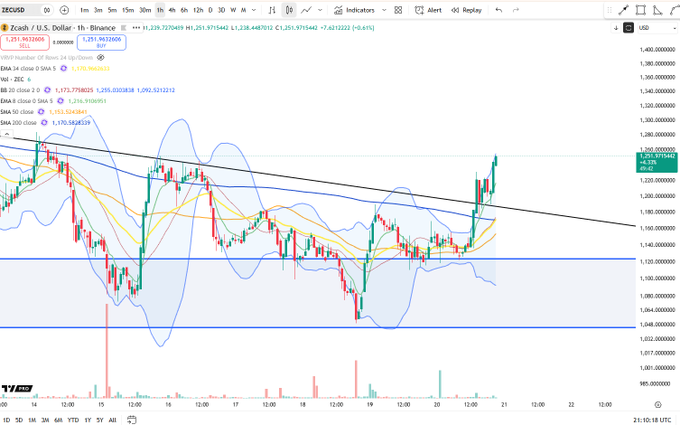Switch to the 1m timeframe
Viewport: 680px width, 425px height.
84,10
